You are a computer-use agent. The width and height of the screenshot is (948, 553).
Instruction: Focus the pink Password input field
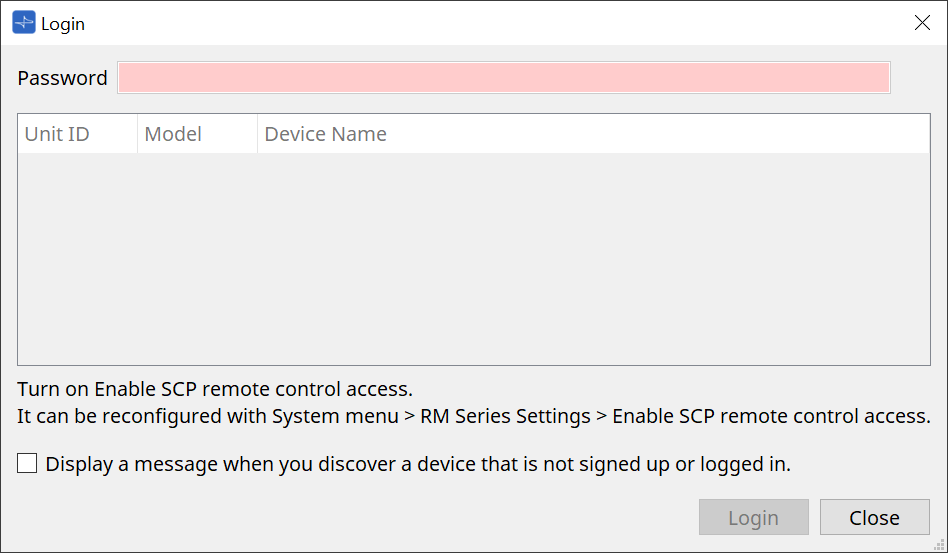coord(503,78)
